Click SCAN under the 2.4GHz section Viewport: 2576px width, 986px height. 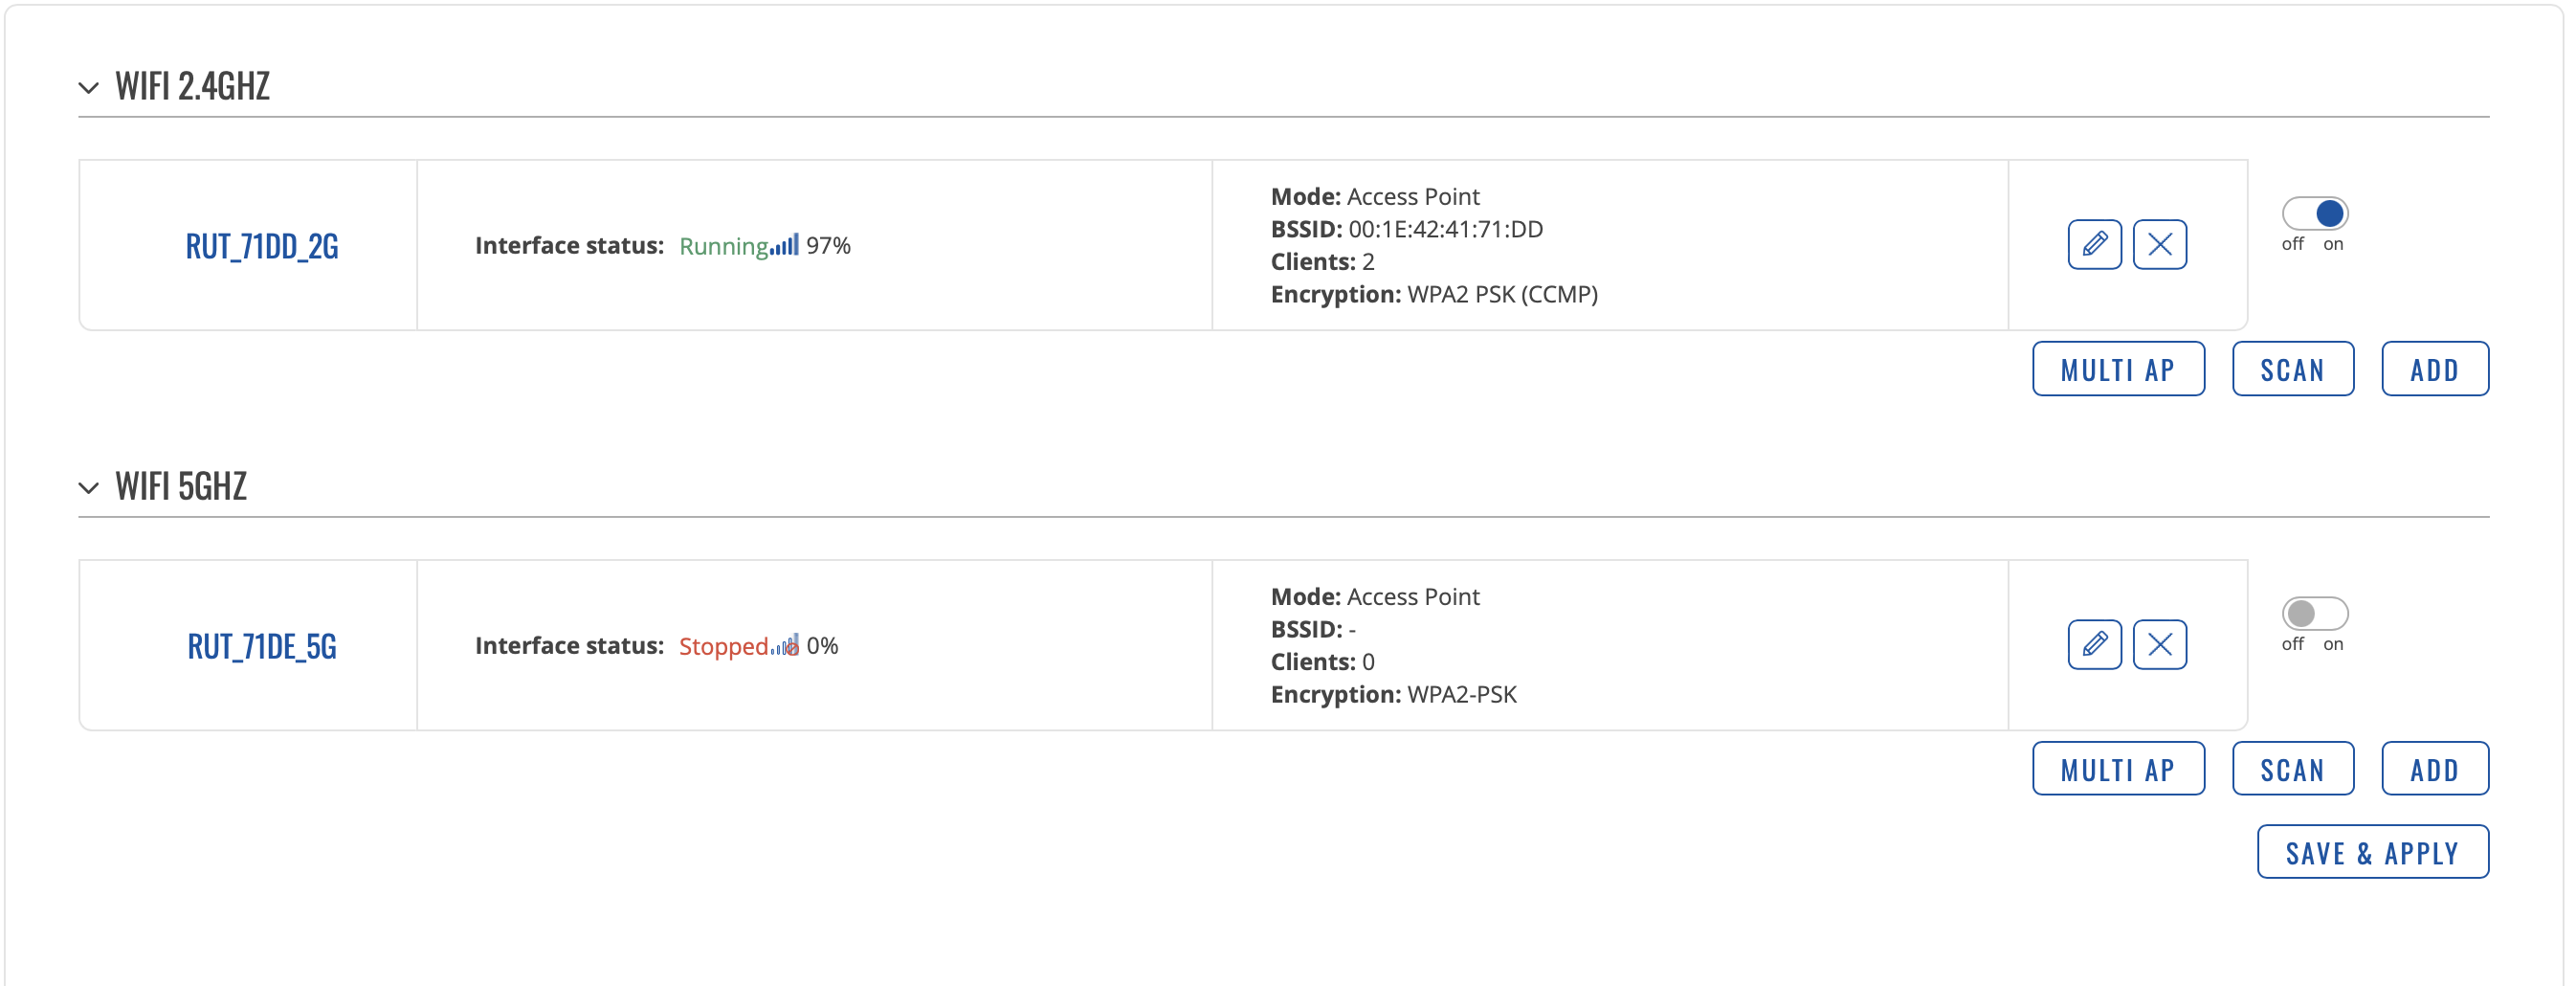pyautogui.click(x=2292, y=369)
